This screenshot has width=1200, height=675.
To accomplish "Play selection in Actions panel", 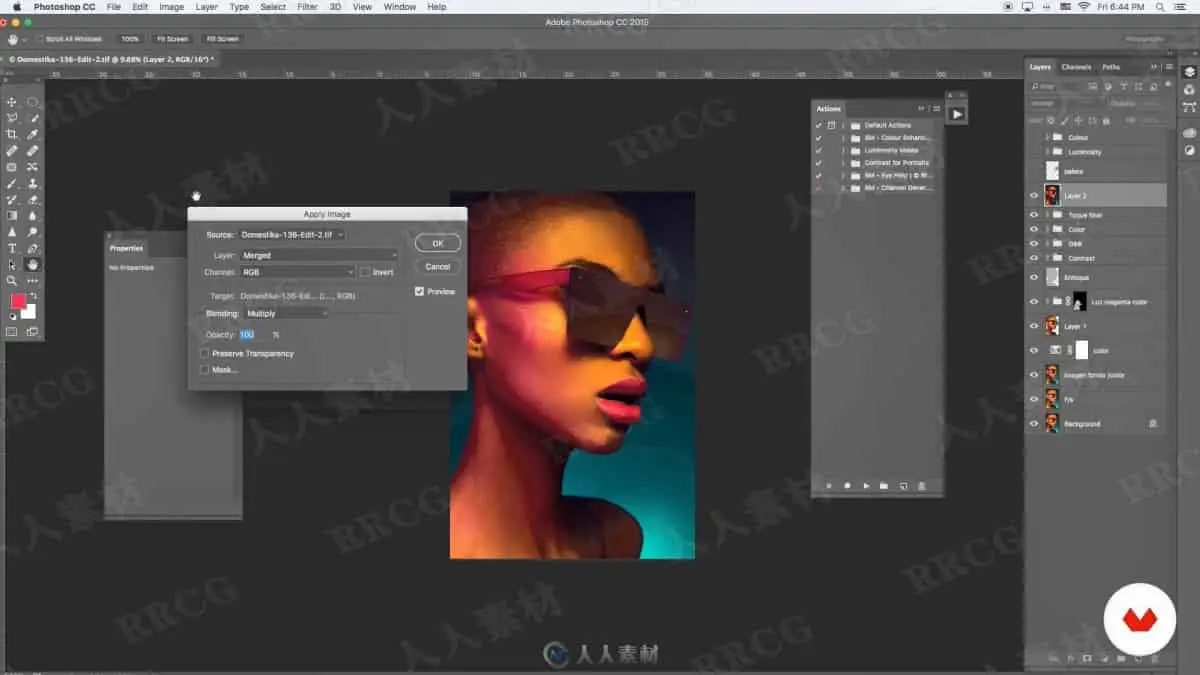I will (x=866, y=486).
